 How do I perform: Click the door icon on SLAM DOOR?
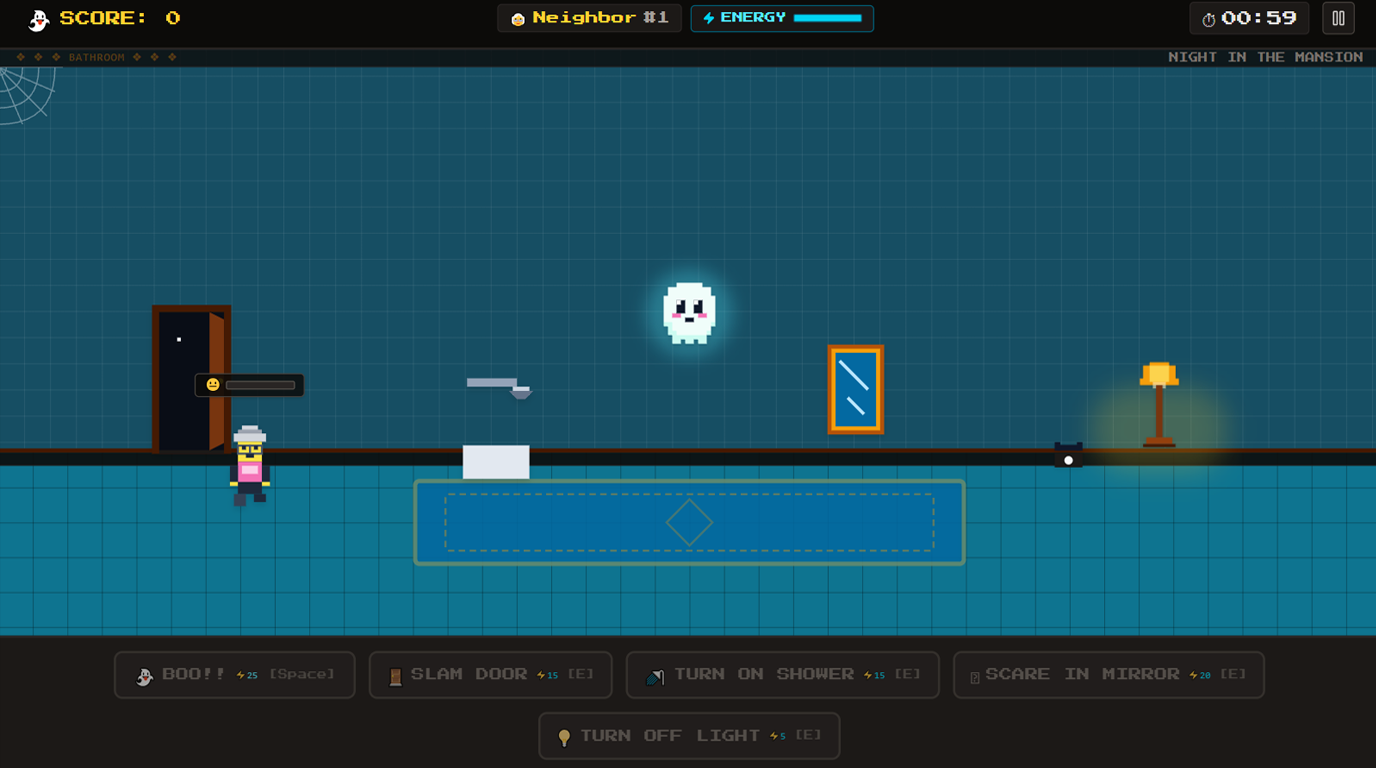coord(395,677)
